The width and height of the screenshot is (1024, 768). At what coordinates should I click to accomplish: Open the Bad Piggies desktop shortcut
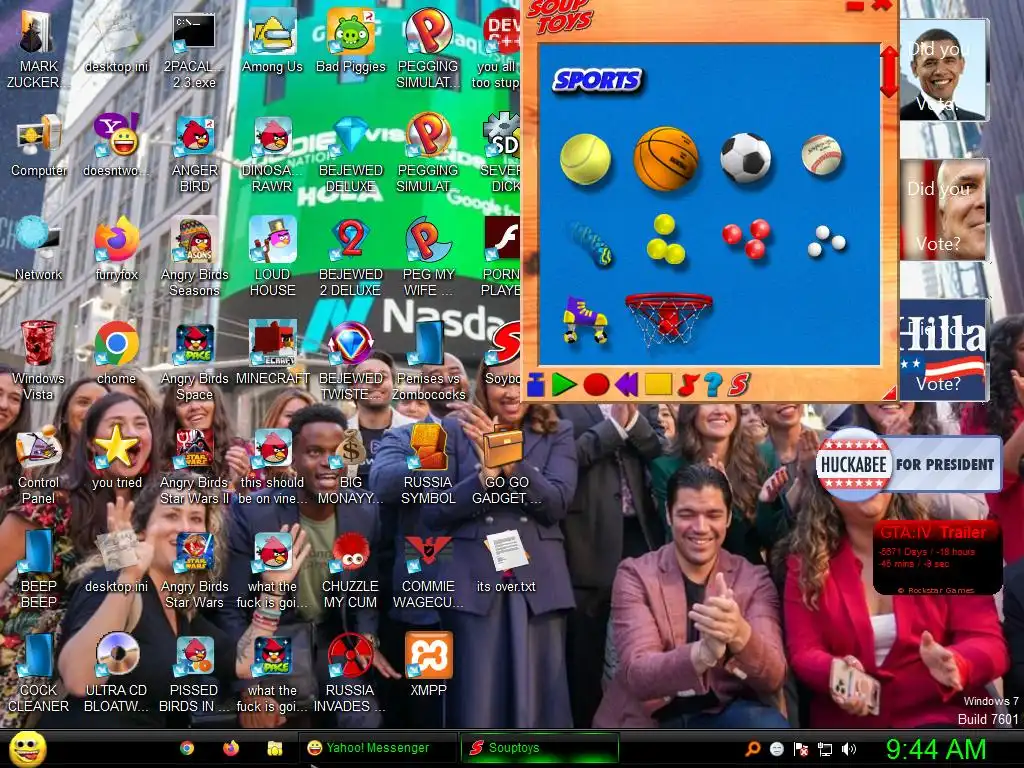(351, 40)
